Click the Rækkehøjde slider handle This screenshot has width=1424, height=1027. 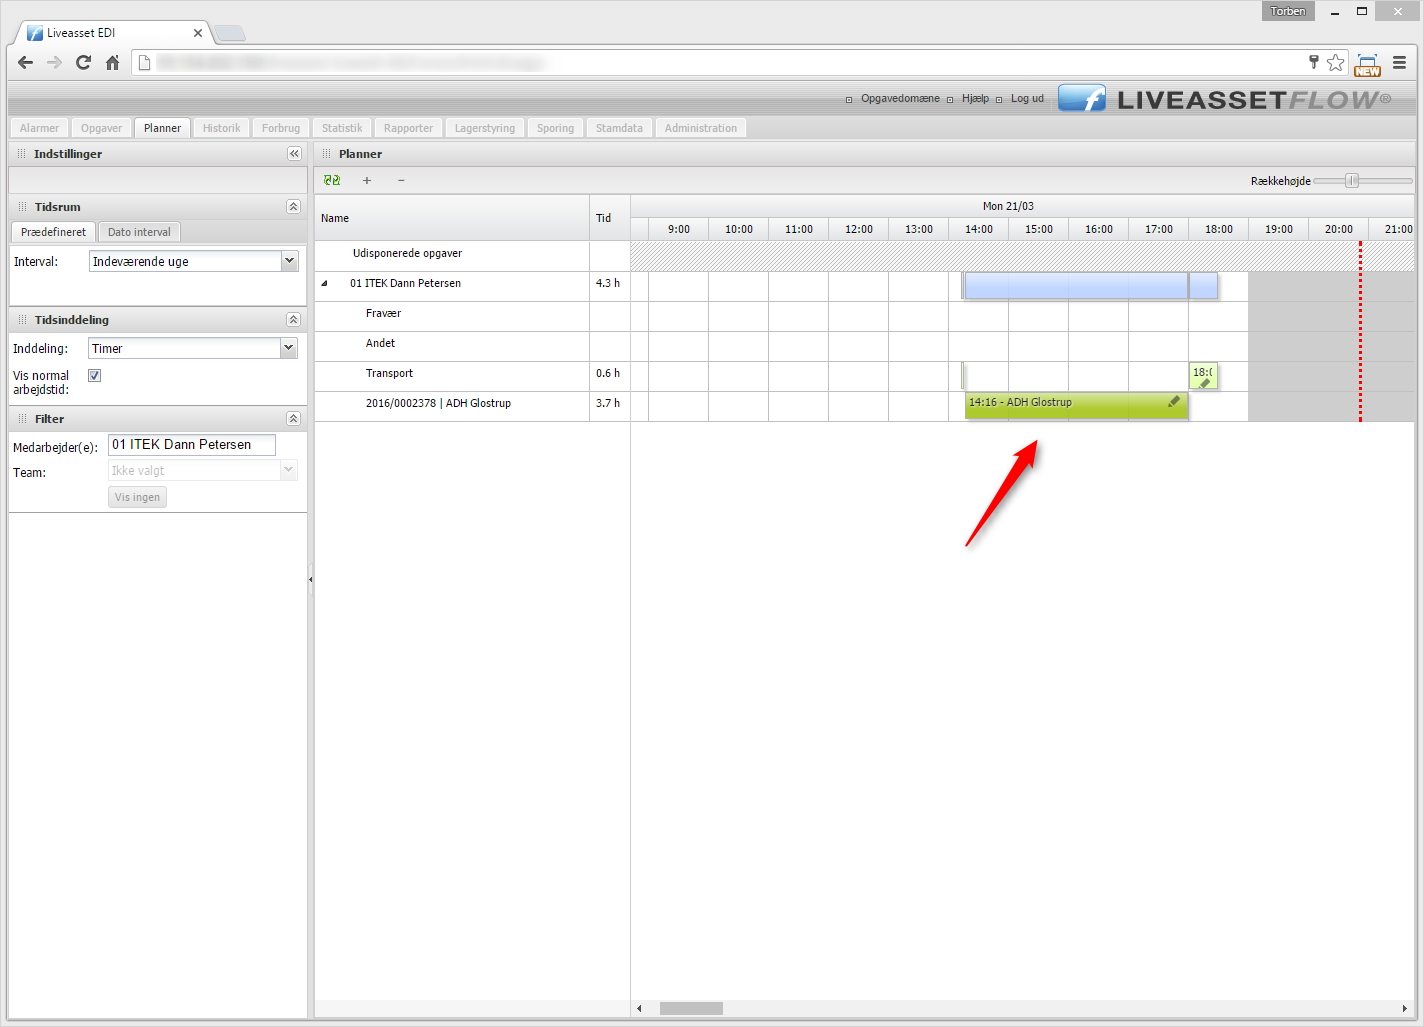point(1352,181)
